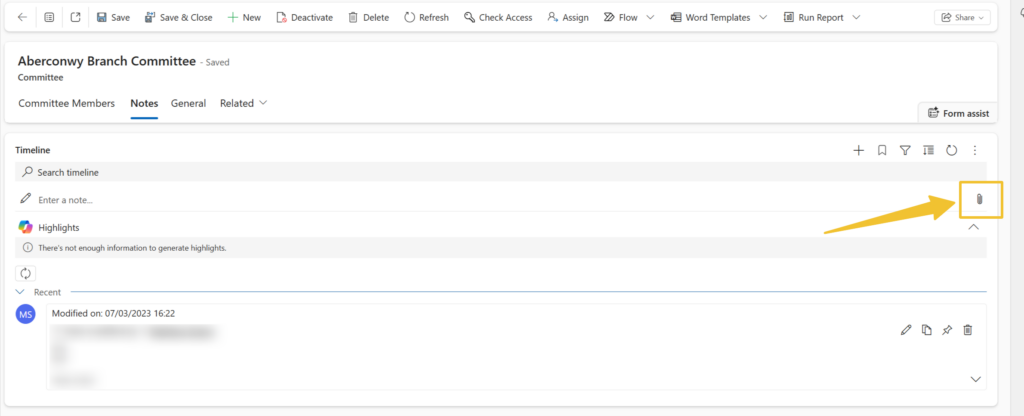The height and width of the screenshot is (416, 1024).
Task: Click the Save & Close button
Action: [178, 17]
